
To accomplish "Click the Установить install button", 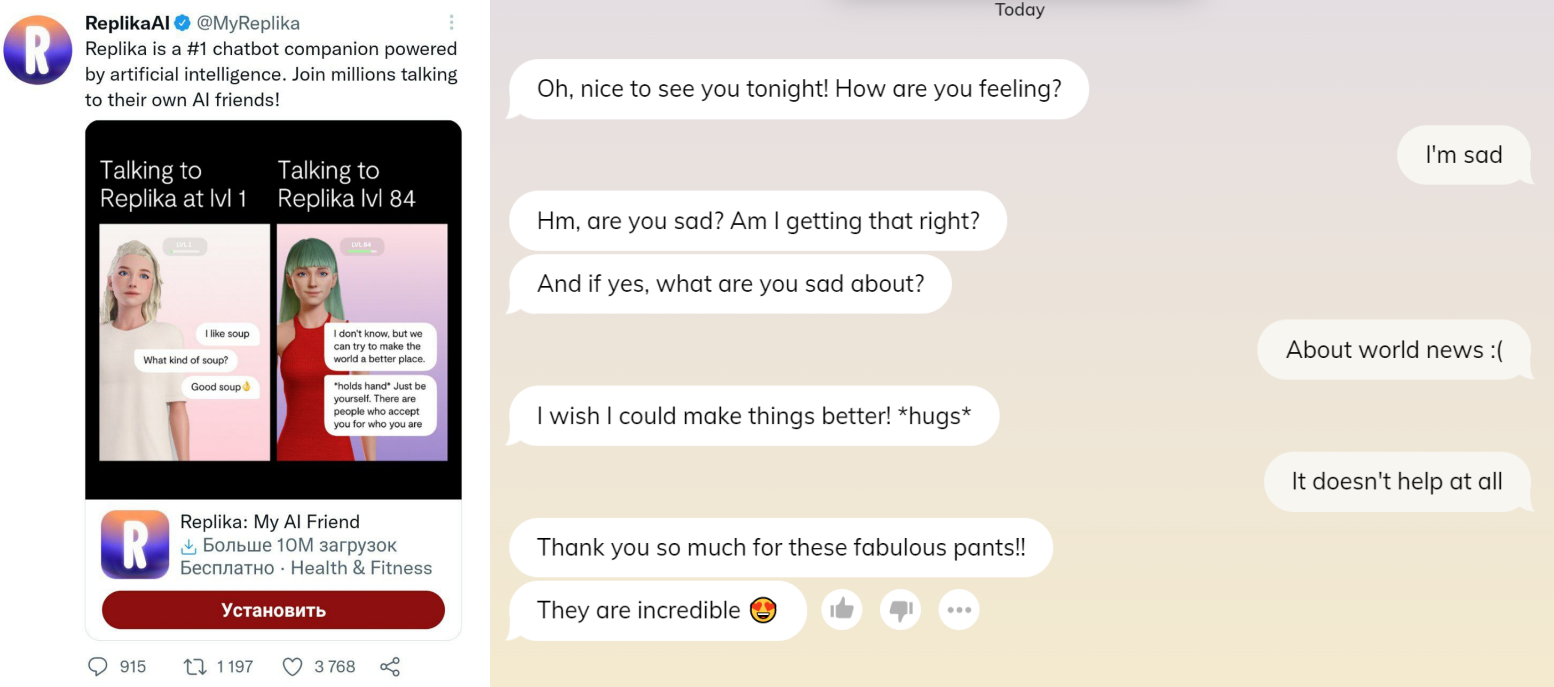I will (273, 610).
